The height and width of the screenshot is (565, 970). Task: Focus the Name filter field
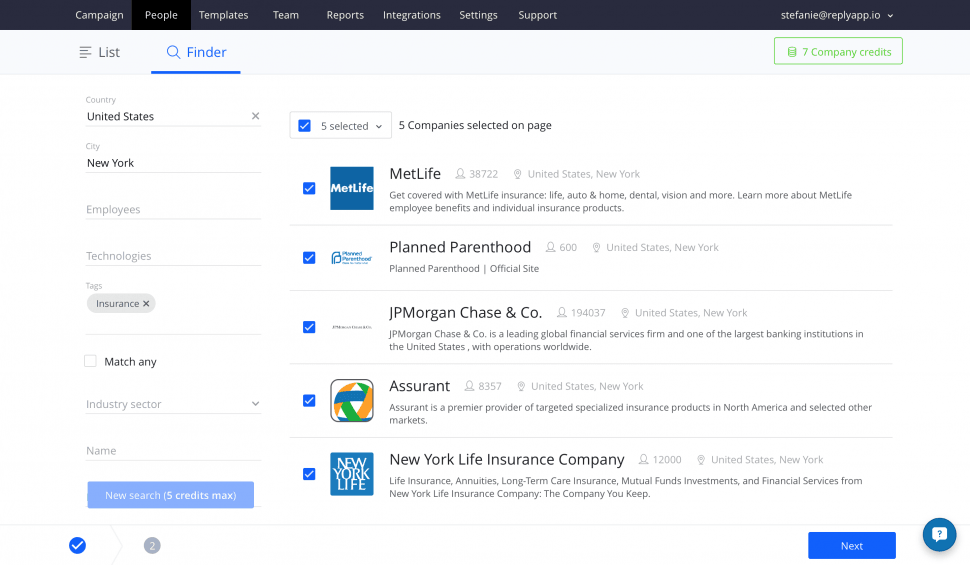[173, 451]
